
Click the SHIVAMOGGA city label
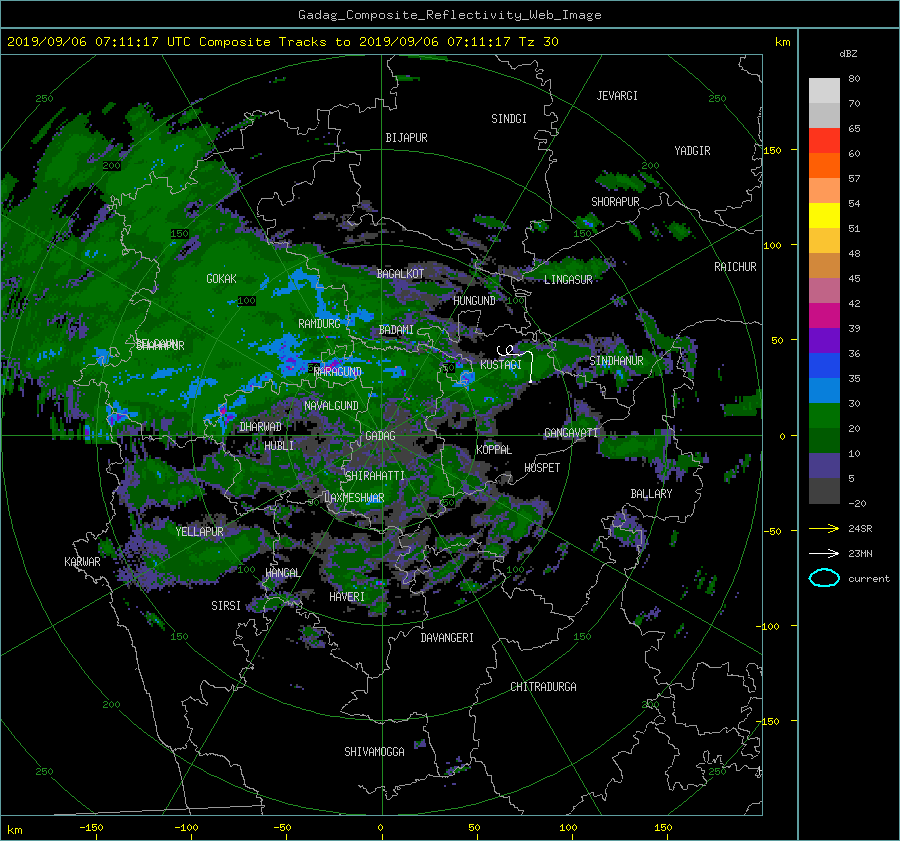tap(374, 751)
